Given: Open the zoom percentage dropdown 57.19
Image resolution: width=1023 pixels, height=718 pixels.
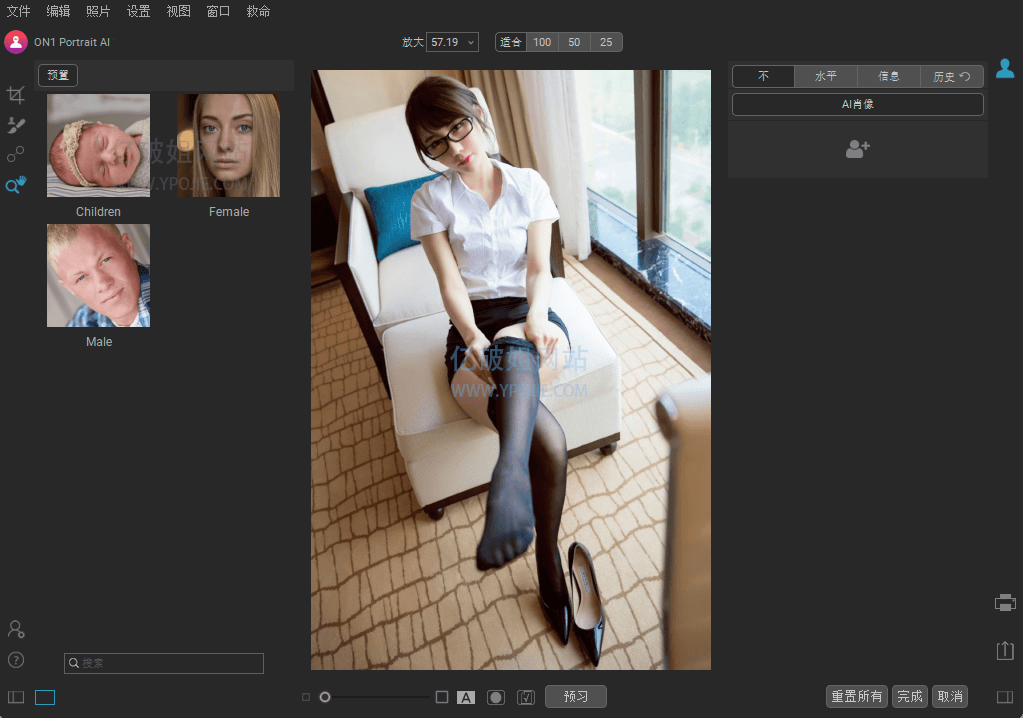Looking at the screenshot, I should point(452,42).
